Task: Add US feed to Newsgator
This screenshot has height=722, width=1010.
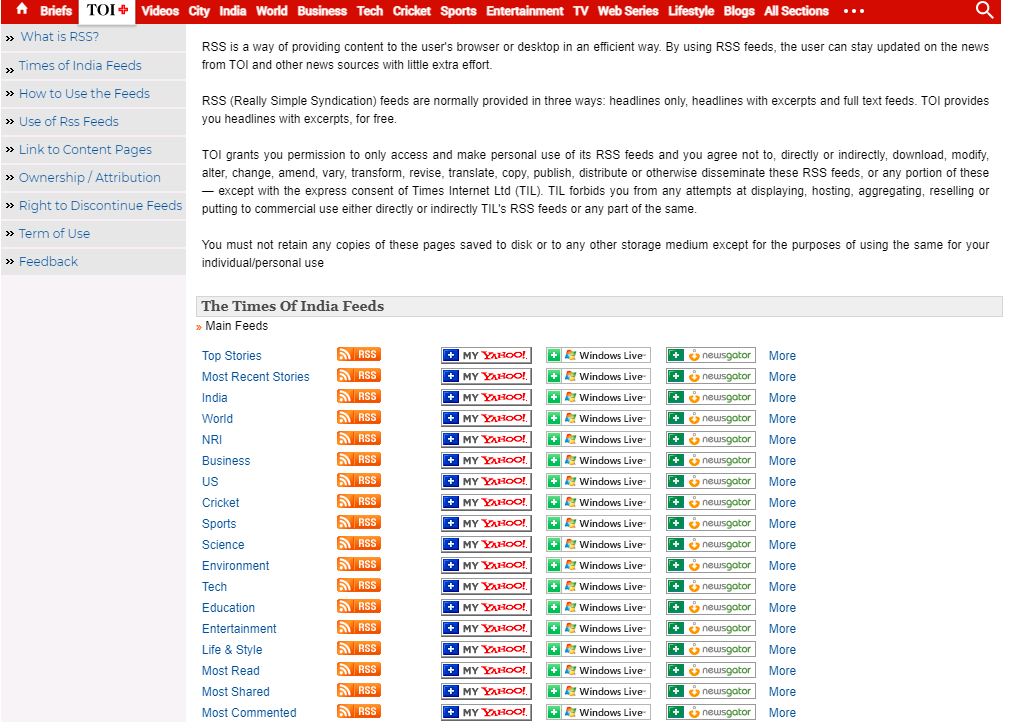Action: (711, 481)
